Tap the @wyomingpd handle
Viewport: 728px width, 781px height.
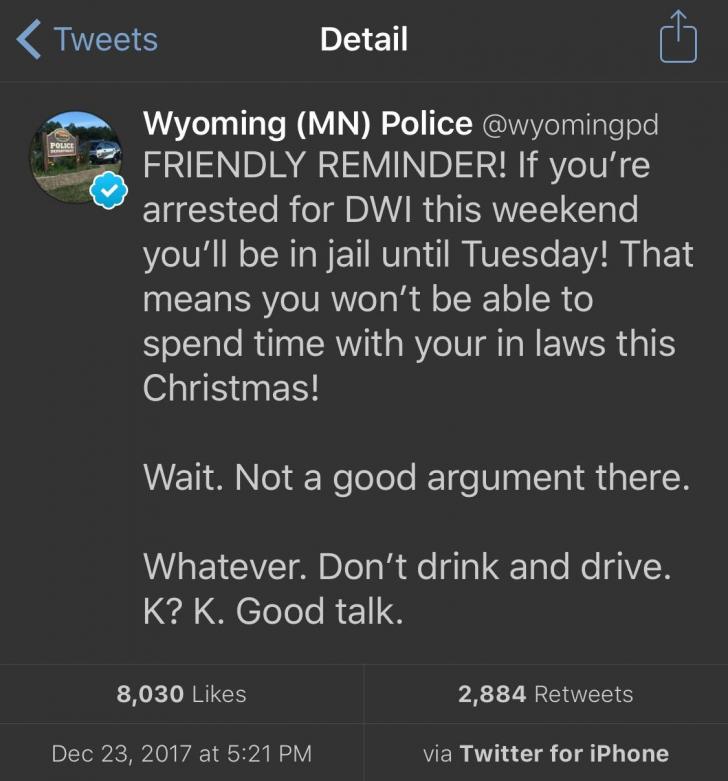coord(570,126)
